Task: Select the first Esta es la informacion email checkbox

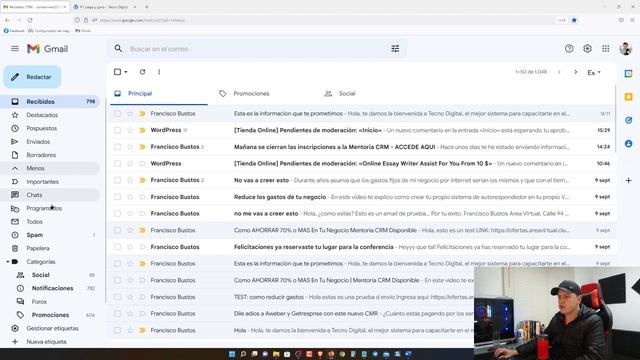Action: pos(117,113)
